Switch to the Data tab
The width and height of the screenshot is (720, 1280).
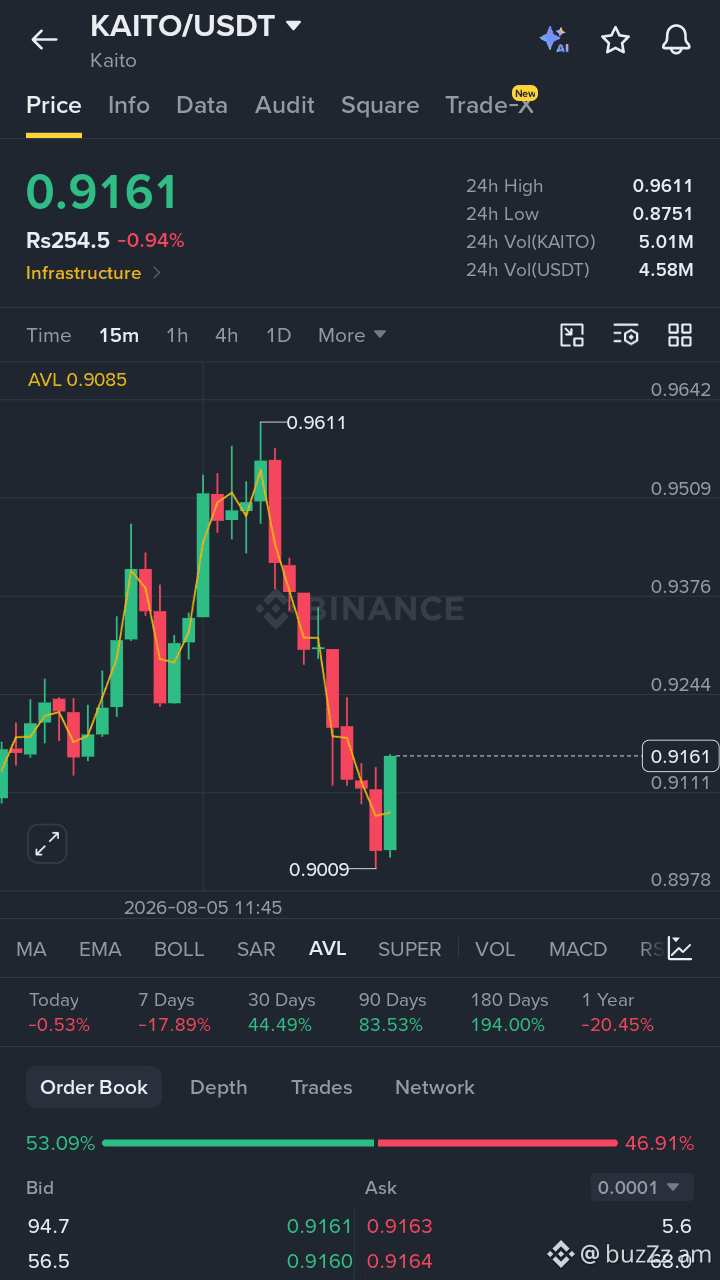tap(202, 105)
